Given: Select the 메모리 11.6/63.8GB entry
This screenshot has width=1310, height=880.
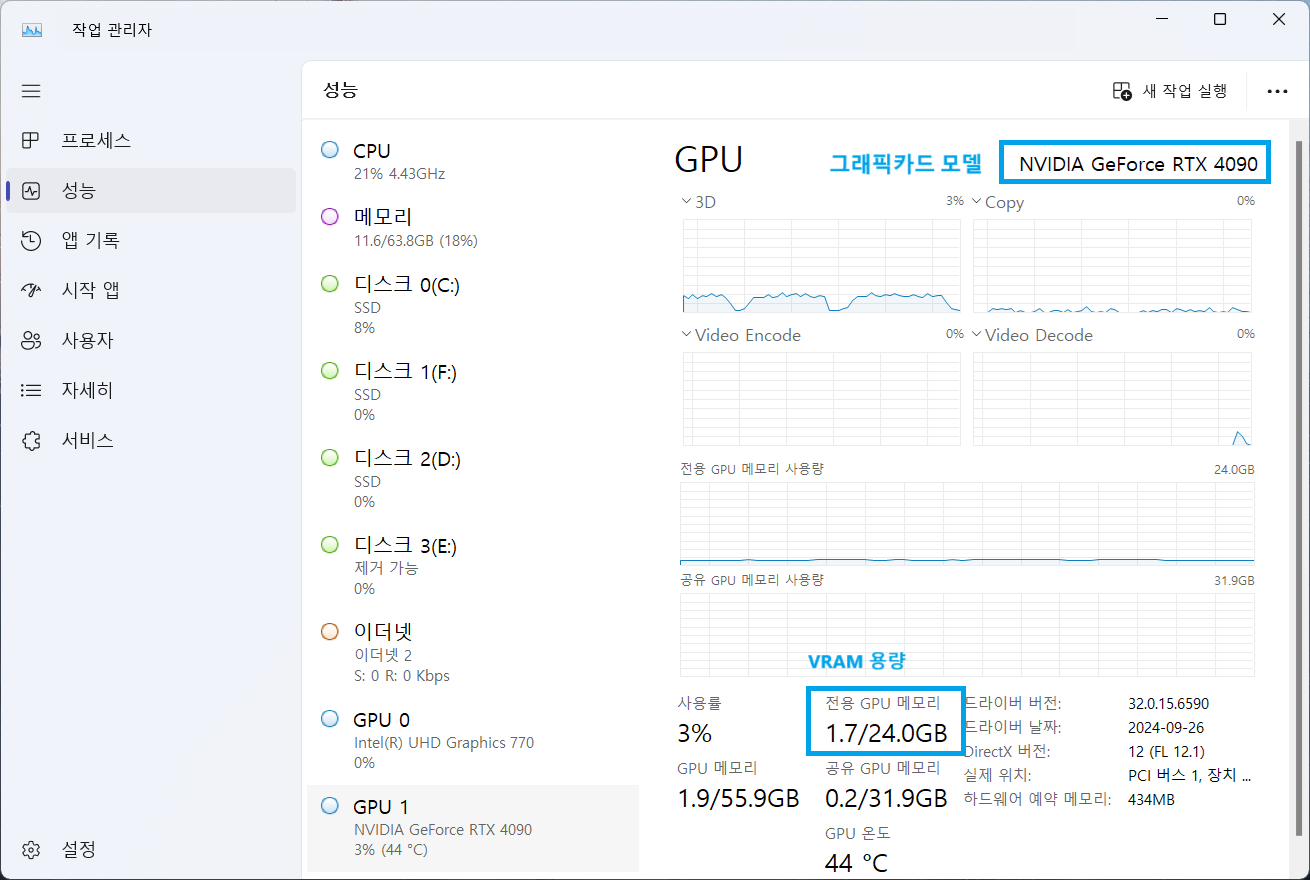Looking at the screenshot, I should pyautogui.click(x=473, y=228).
